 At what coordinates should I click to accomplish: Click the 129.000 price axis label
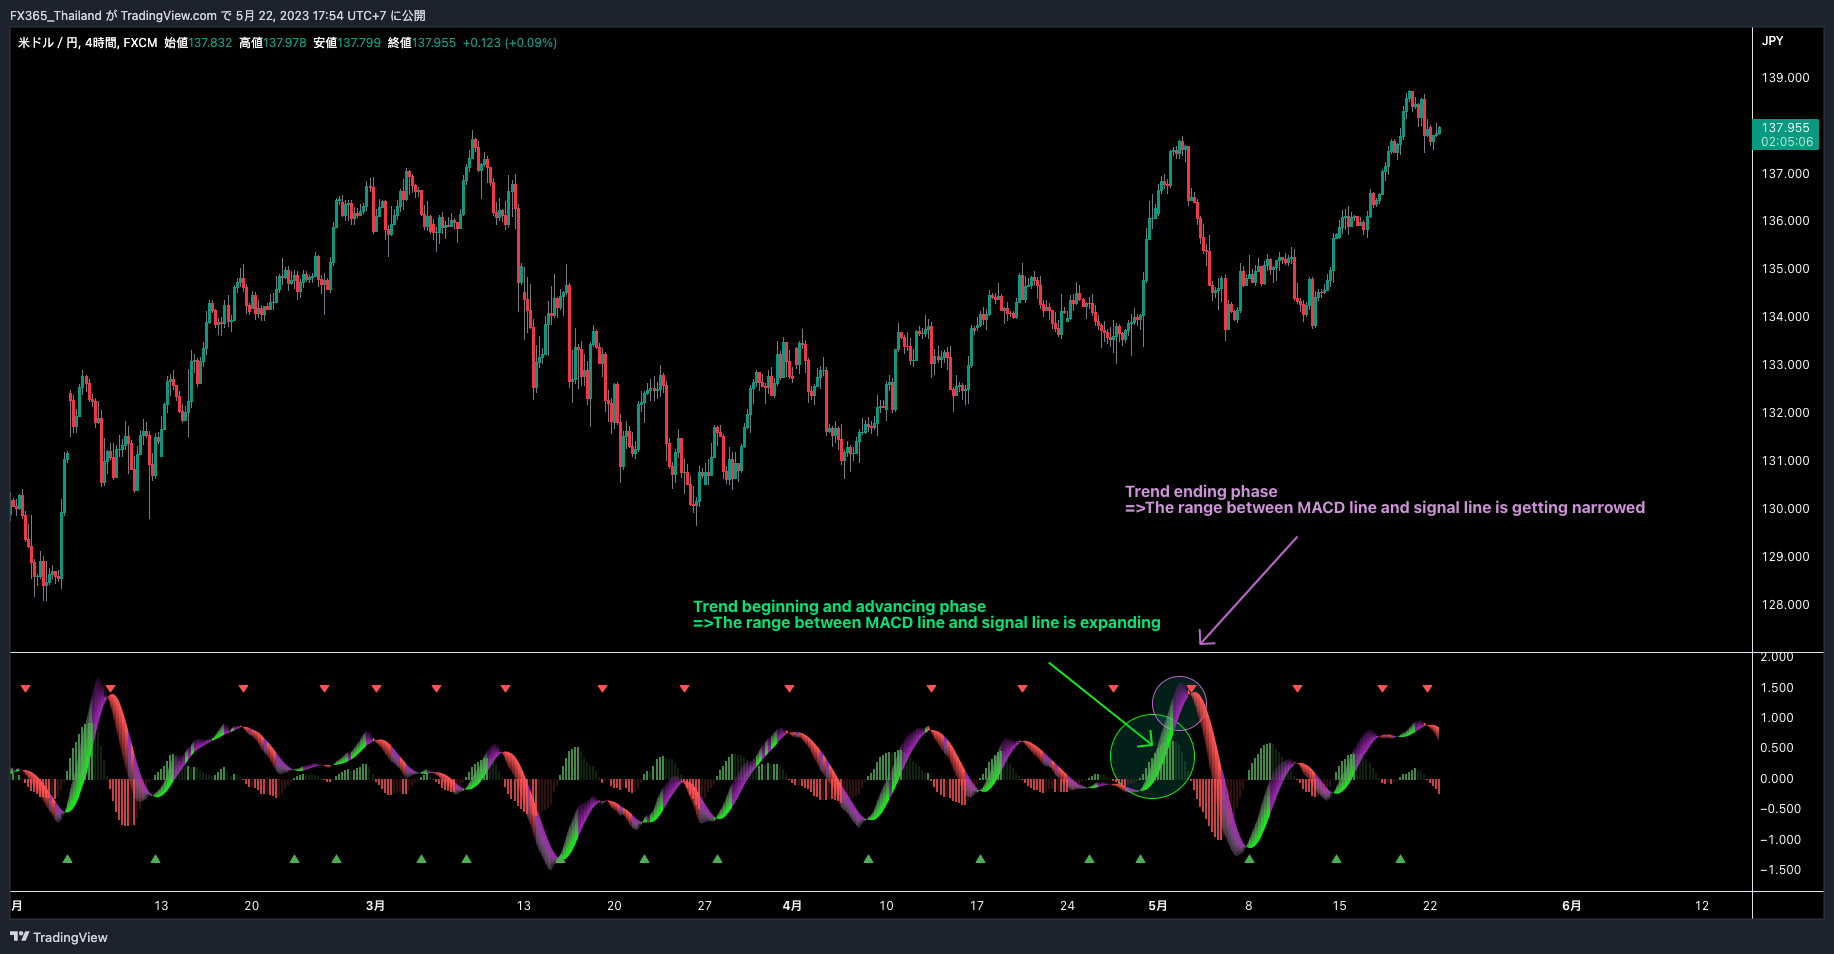(1785, 557)
